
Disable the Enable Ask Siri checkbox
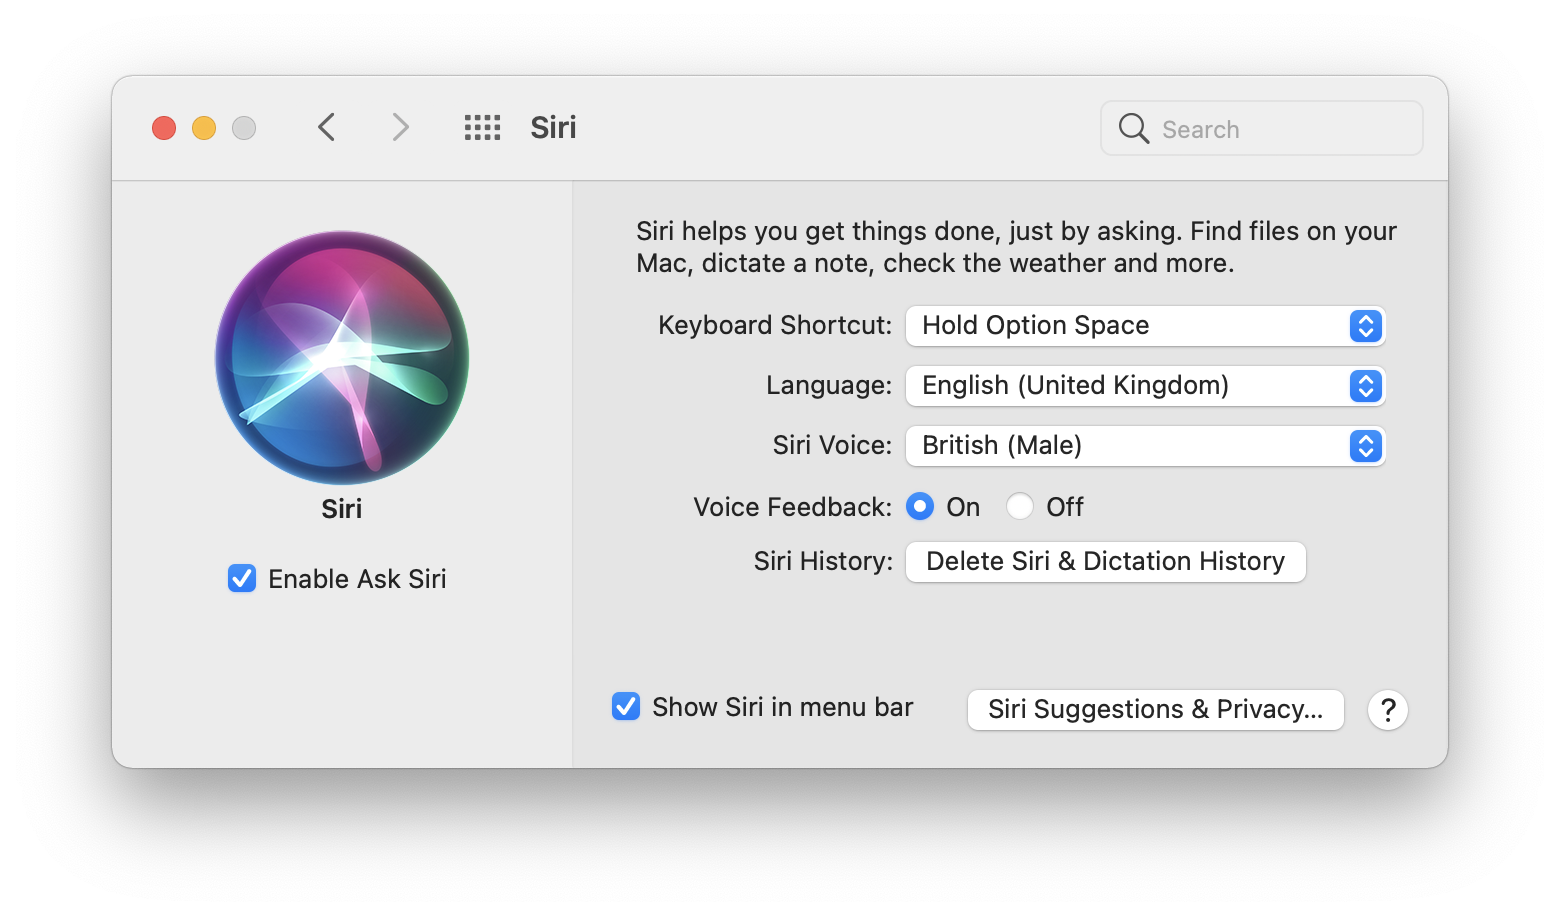click(x=241, y=578)
